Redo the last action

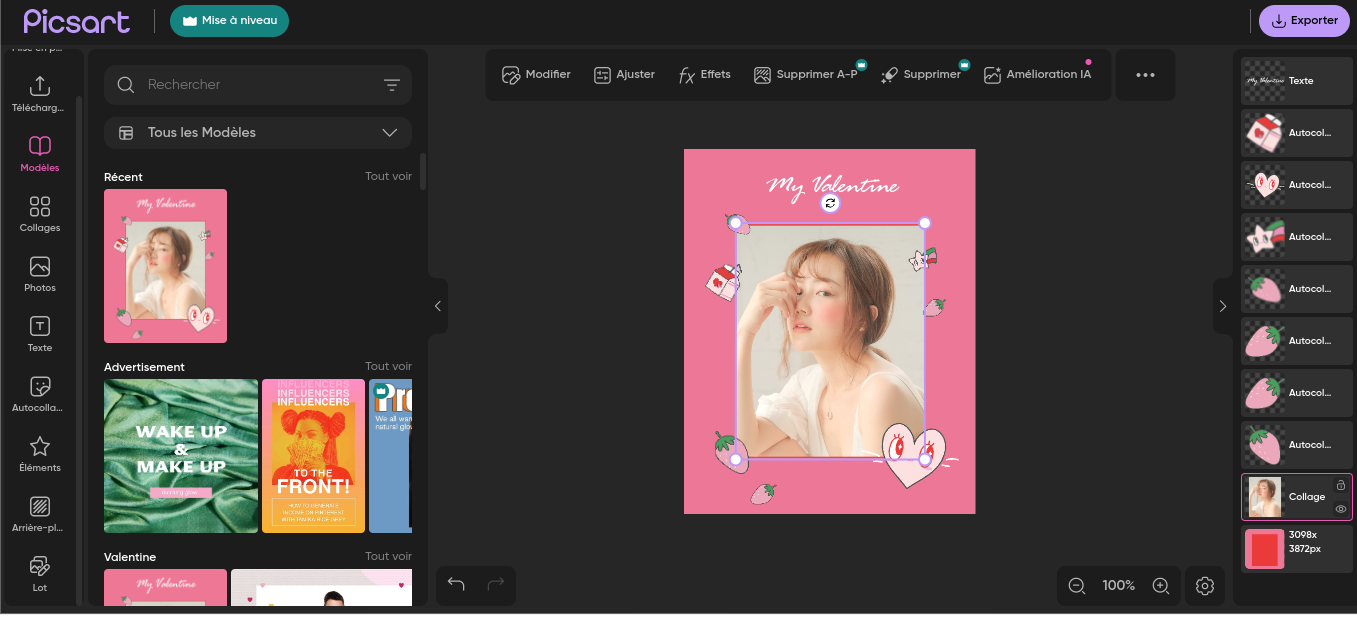(495, 585)
